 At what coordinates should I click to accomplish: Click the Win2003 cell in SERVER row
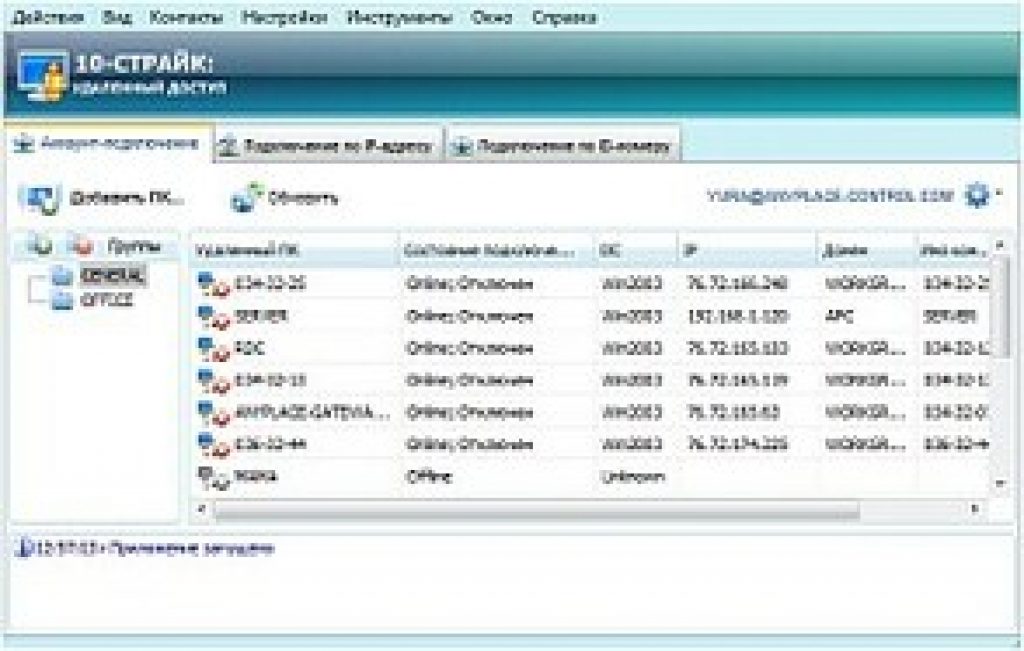coord(632,316)
